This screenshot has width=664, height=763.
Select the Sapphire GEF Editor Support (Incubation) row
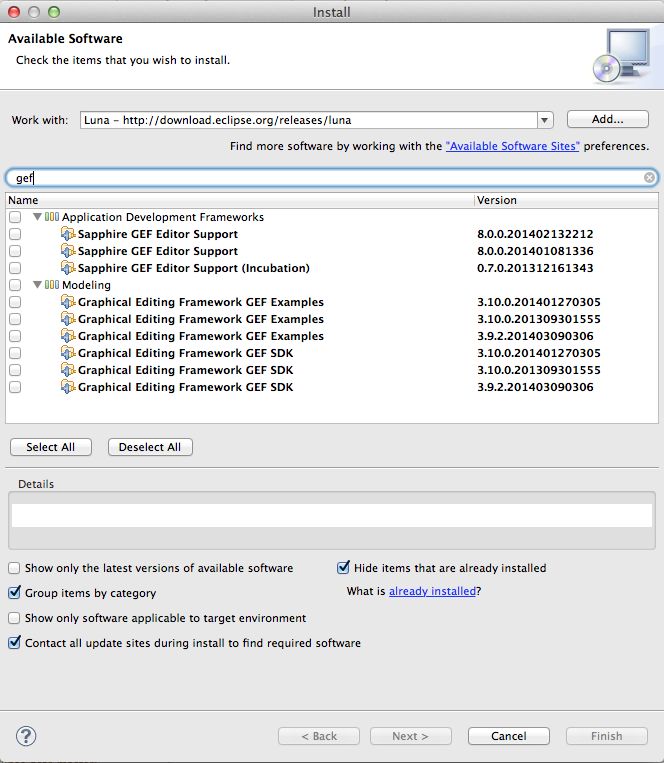(x=332, y=268)
